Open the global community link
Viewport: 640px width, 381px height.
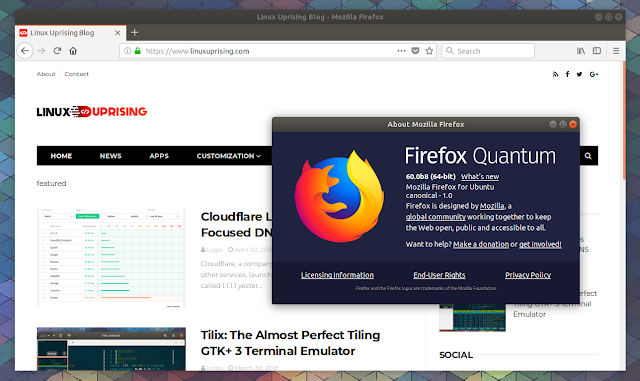436,217
